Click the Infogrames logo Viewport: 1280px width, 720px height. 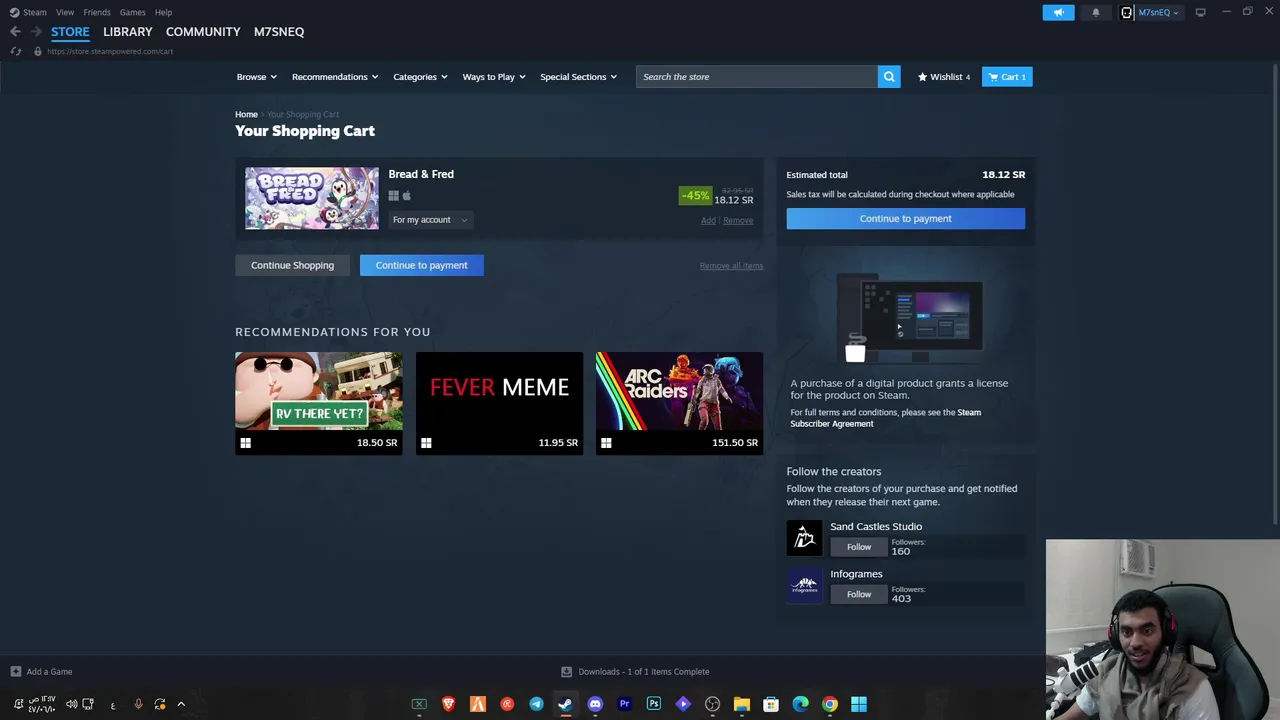[x=804, y=586]
